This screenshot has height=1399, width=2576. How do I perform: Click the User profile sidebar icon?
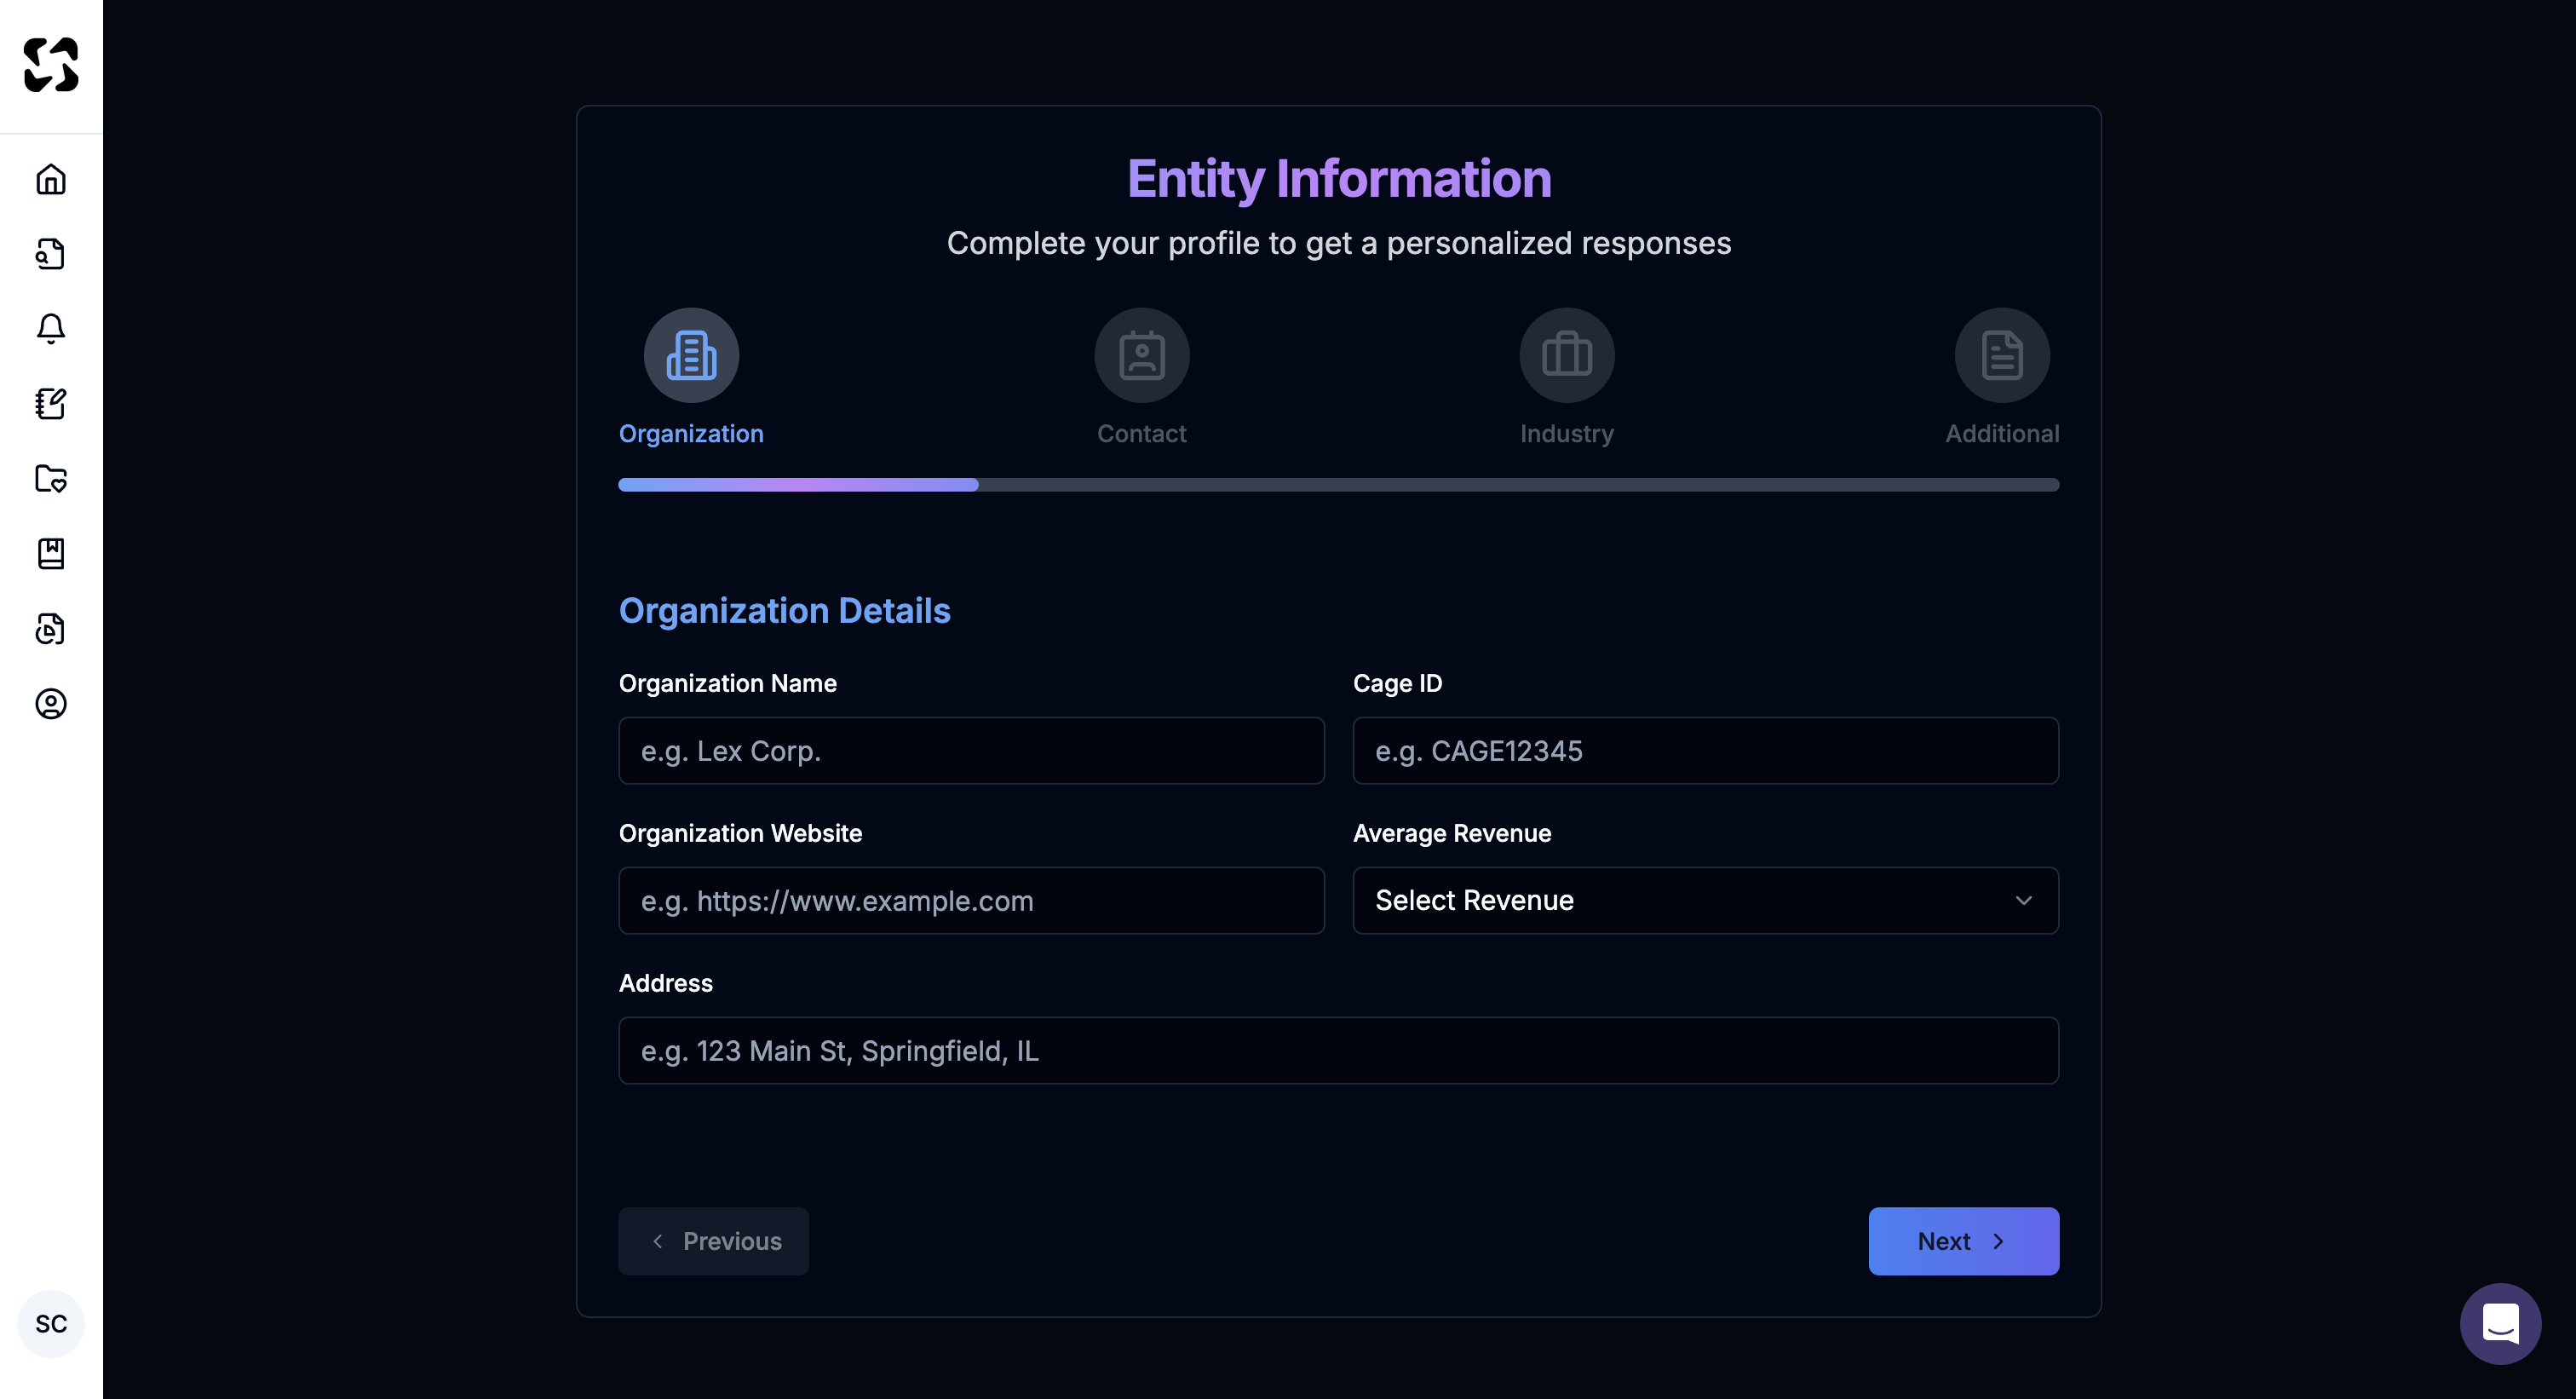(x=50, y=703)
